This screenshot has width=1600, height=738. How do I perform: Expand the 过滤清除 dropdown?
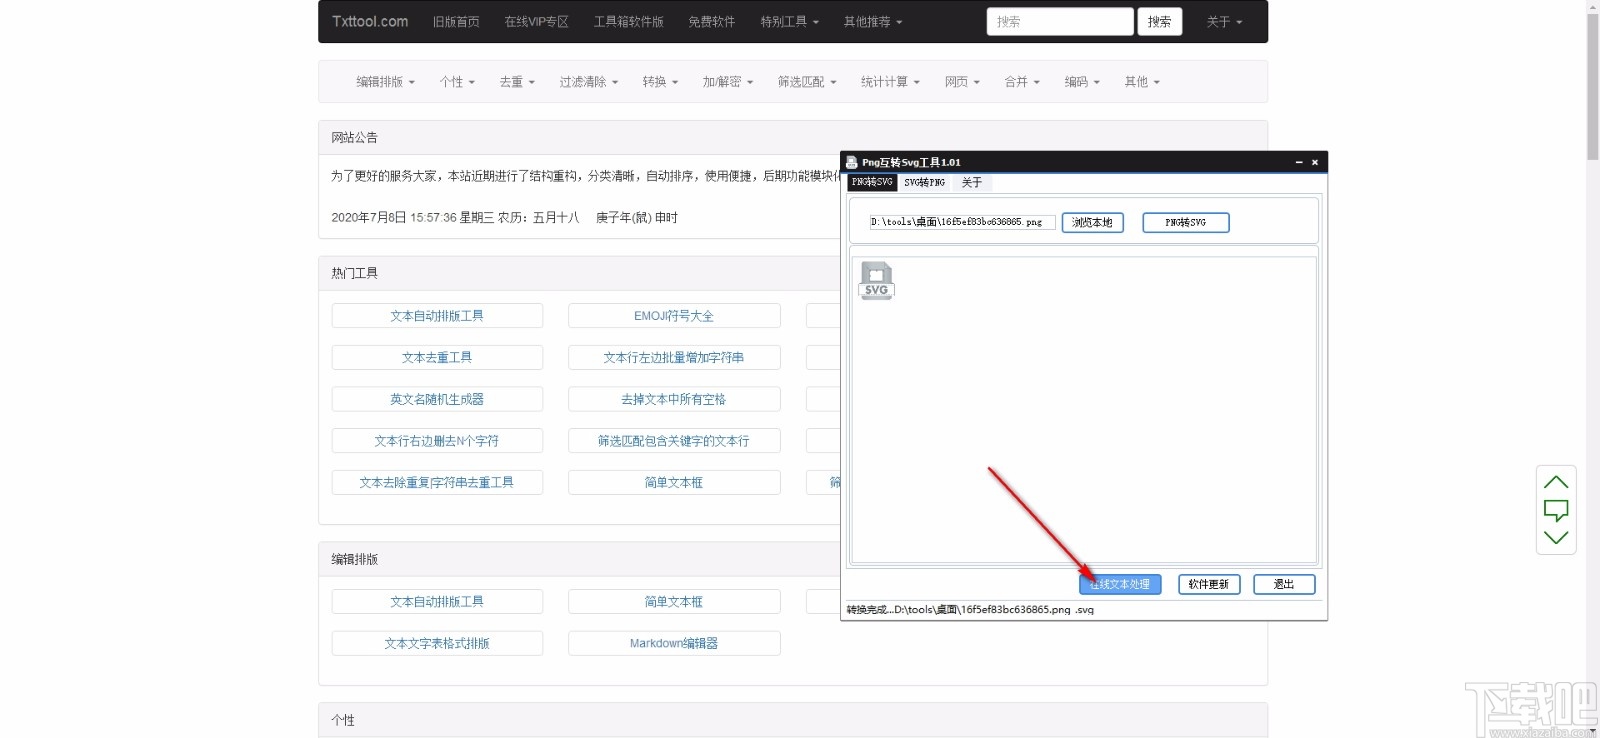(x=588, y=82)
